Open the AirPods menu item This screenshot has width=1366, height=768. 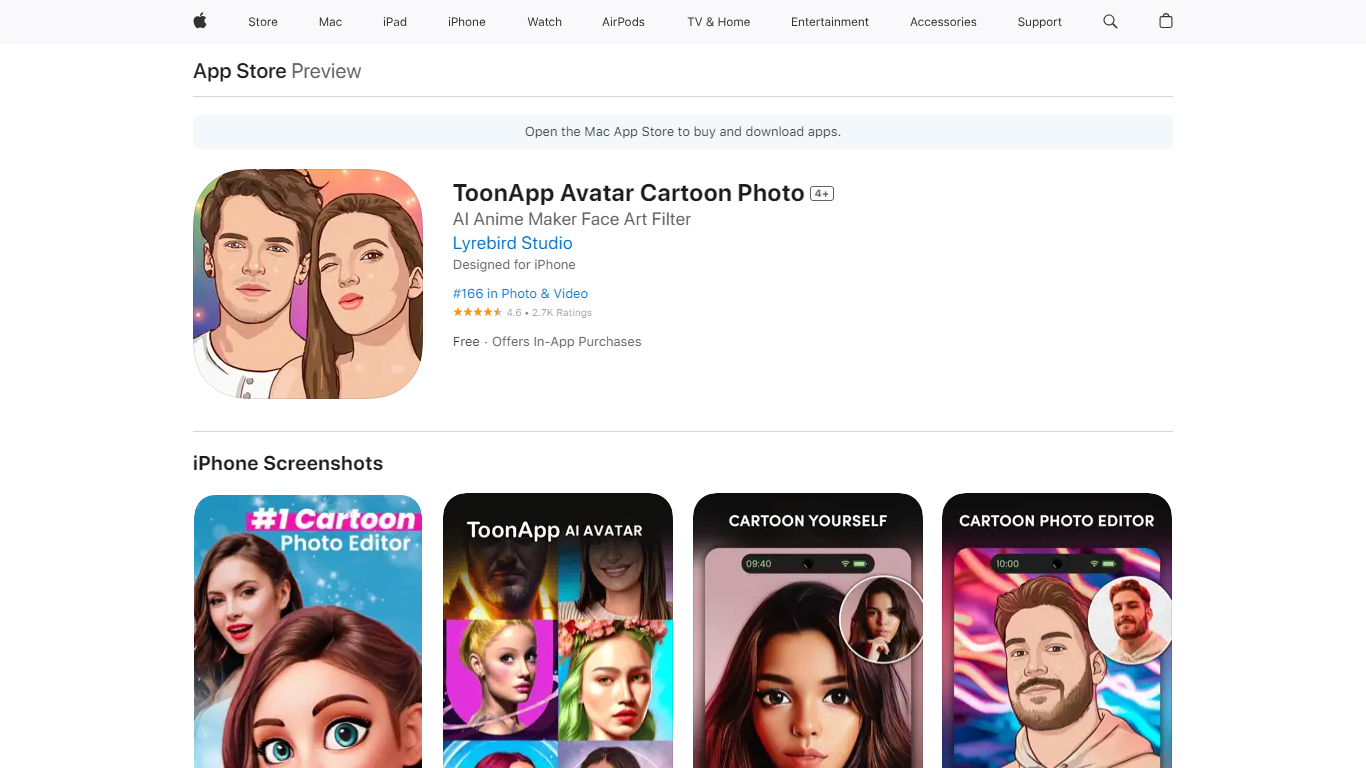(x=623, y=22)
